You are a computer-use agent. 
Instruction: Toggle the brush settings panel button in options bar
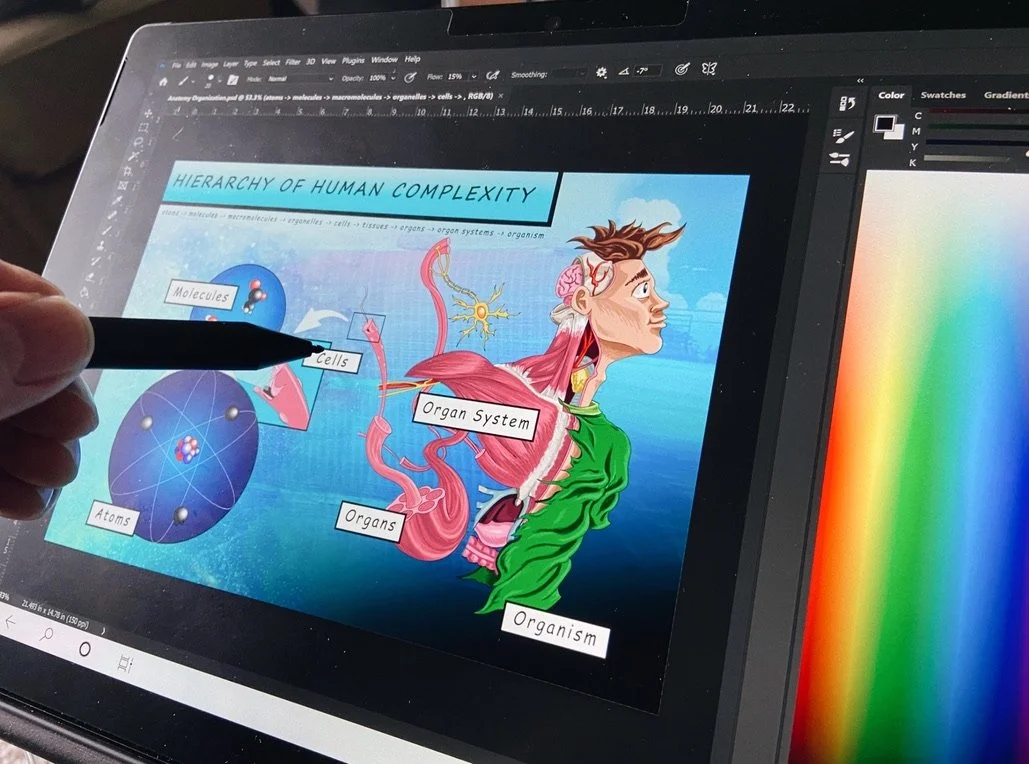(232, 80)
